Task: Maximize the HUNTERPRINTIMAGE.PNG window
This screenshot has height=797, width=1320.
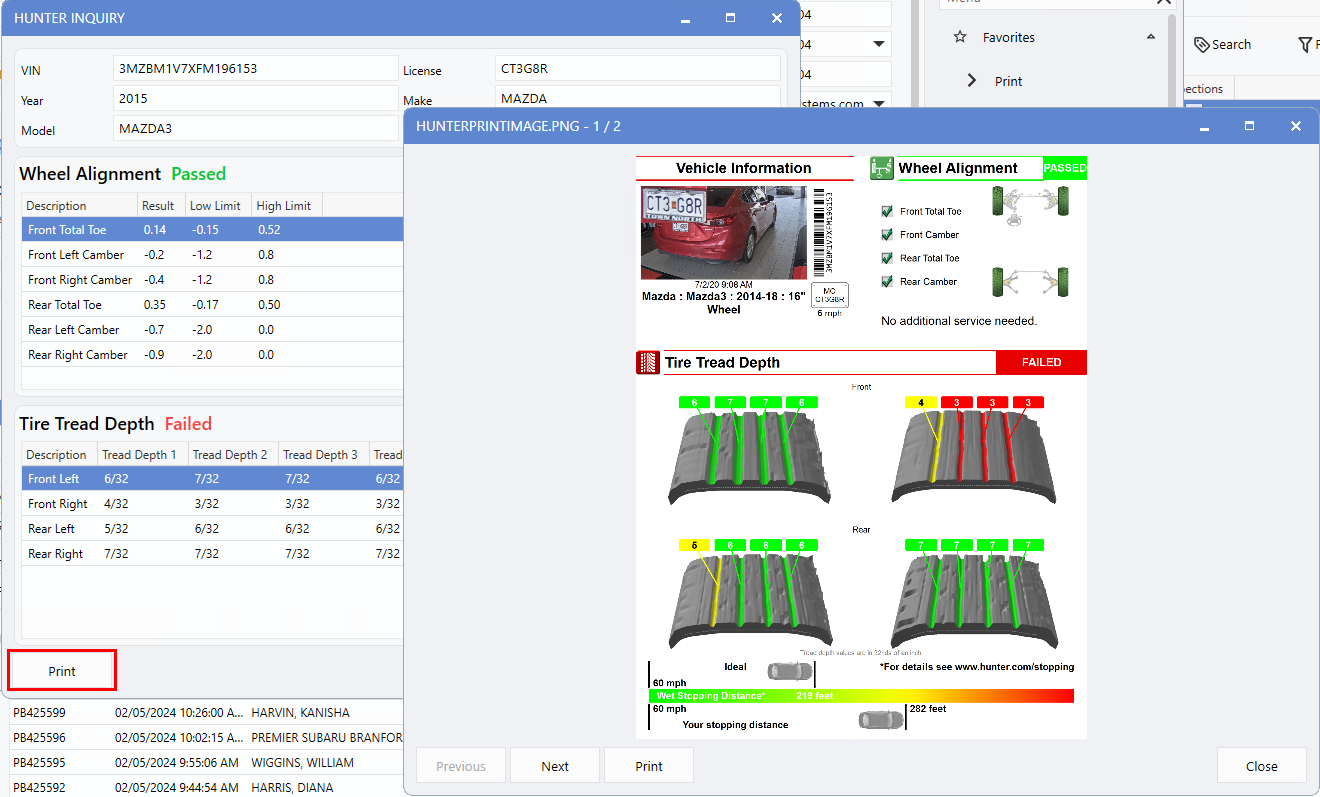Action: click(x=1249, y=126)
